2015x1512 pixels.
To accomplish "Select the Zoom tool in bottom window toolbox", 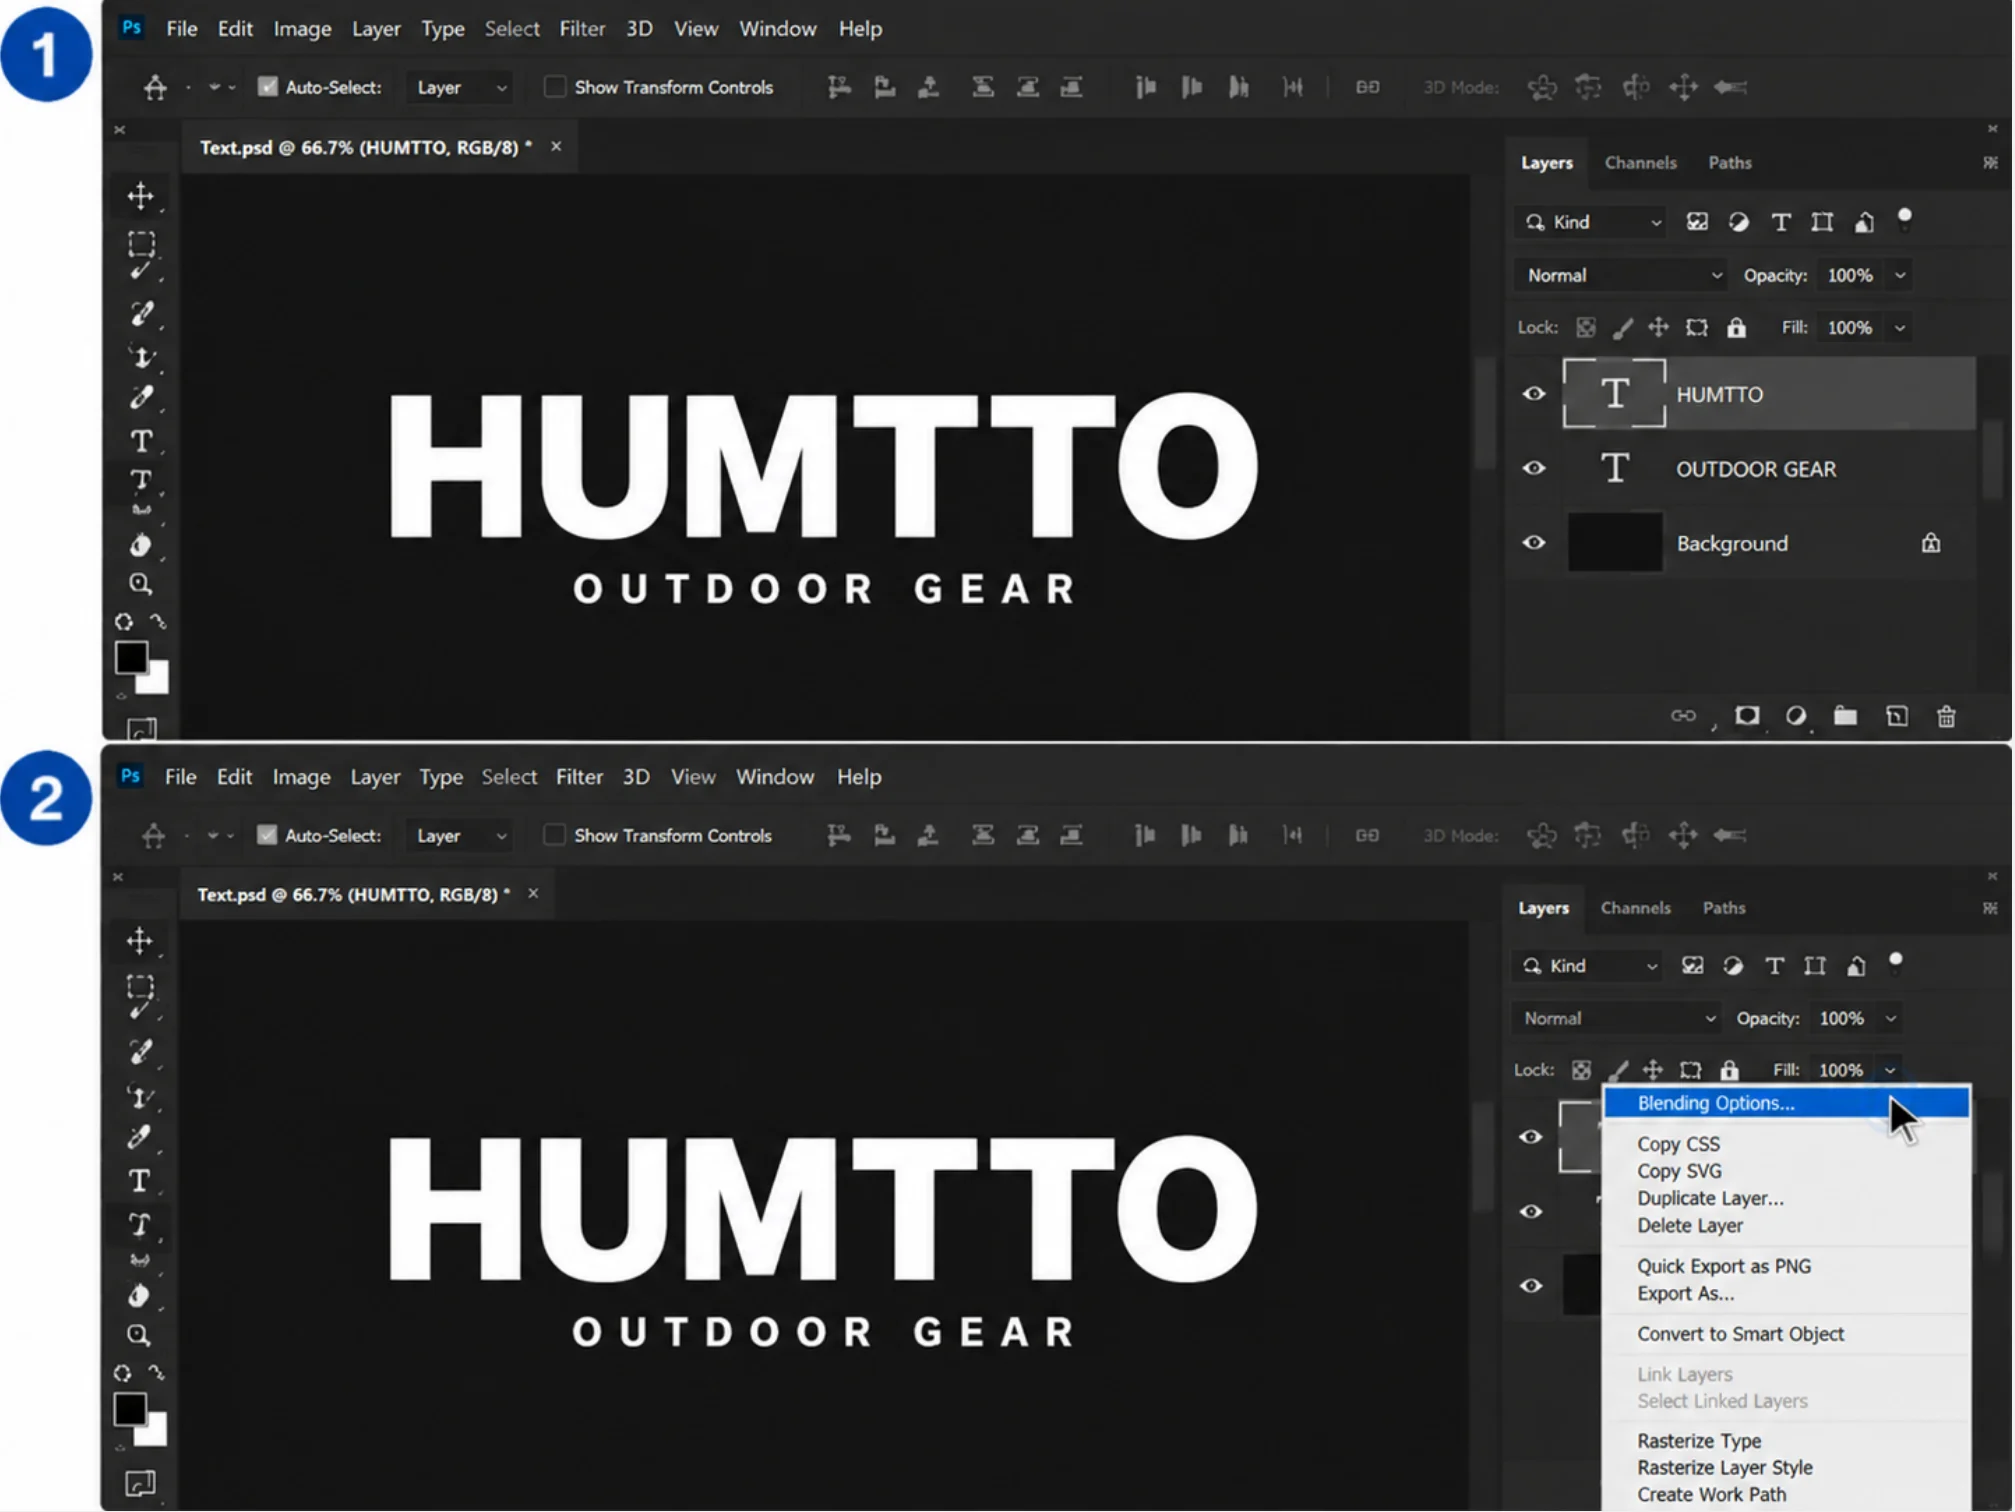I will coord(139,1335).
